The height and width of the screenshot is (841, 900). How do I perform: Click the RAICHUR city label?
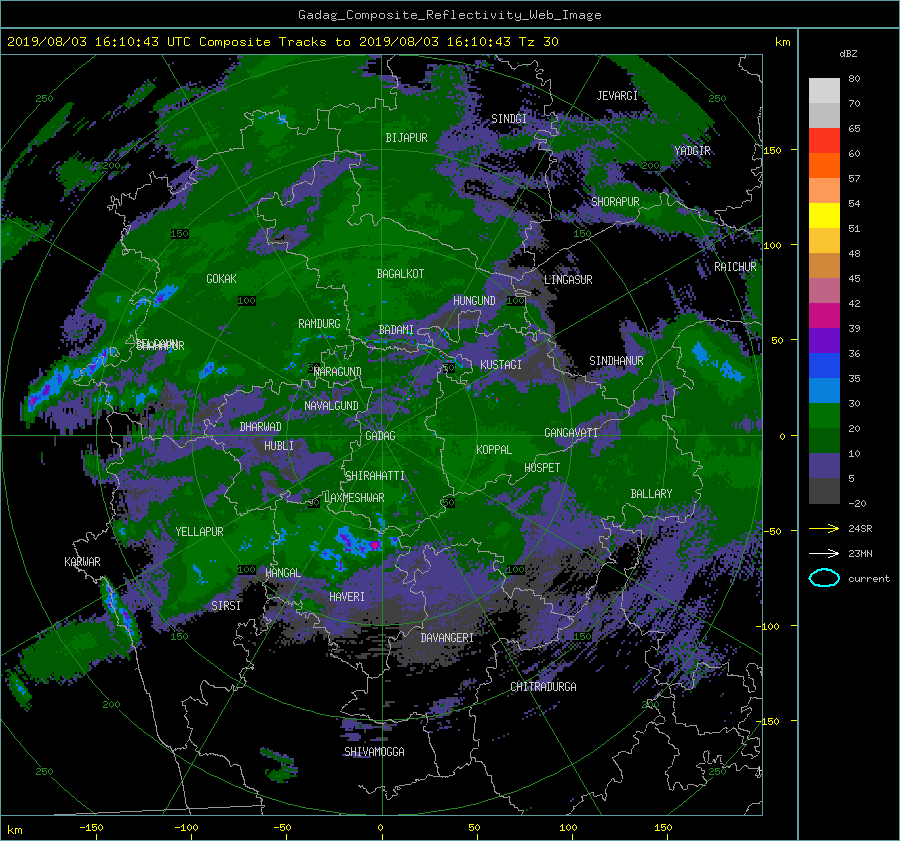[x=735, y=267]
